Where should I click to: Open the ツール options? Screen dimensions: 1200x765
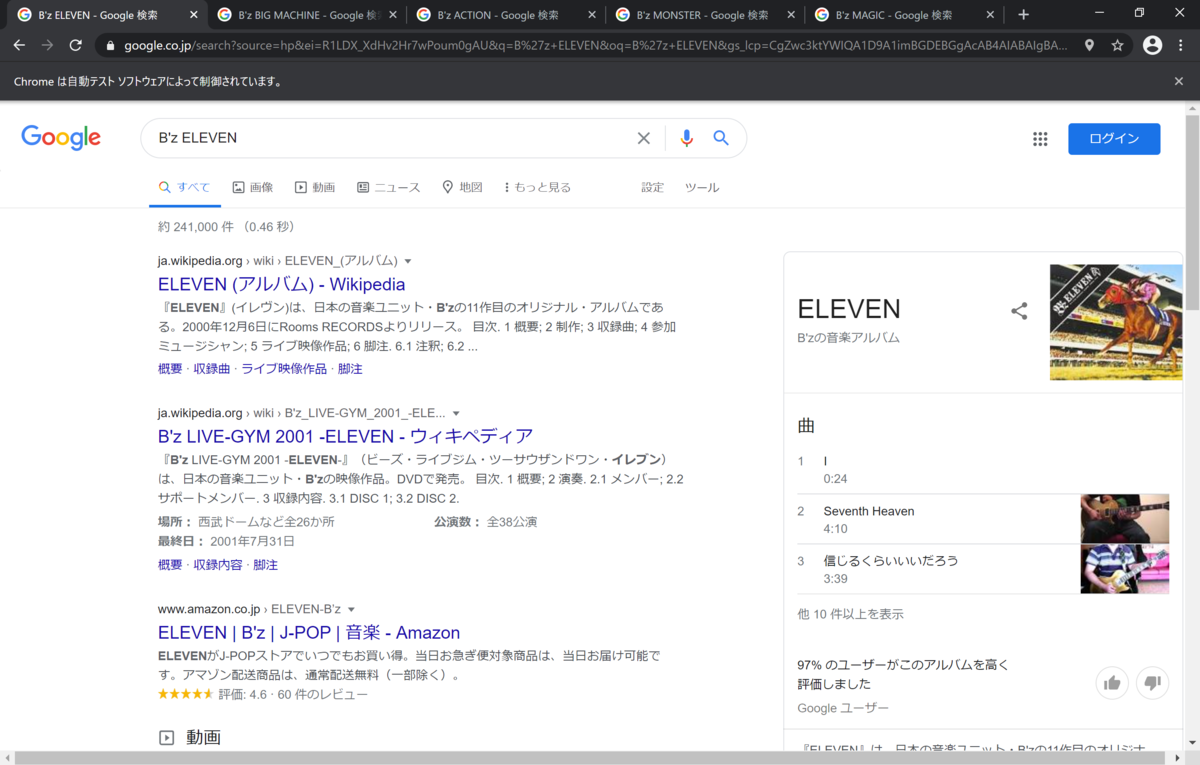(x=702, y=187)
